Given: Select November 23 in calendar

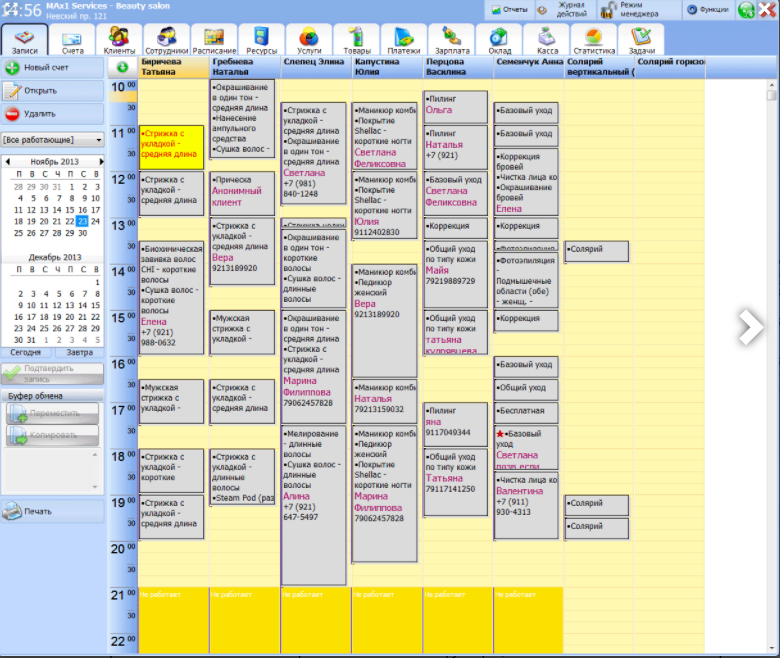Looking at the screenshot, I should 83,221.
